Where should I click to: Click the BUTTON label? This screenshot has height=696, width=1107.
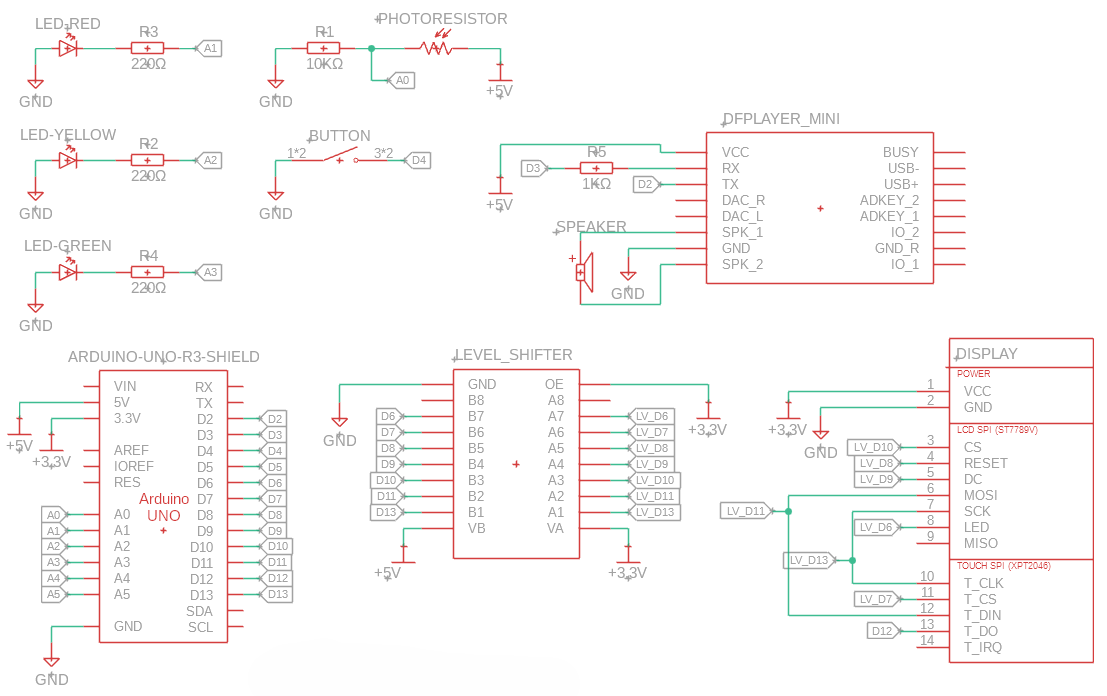click(x=339, y=136)
